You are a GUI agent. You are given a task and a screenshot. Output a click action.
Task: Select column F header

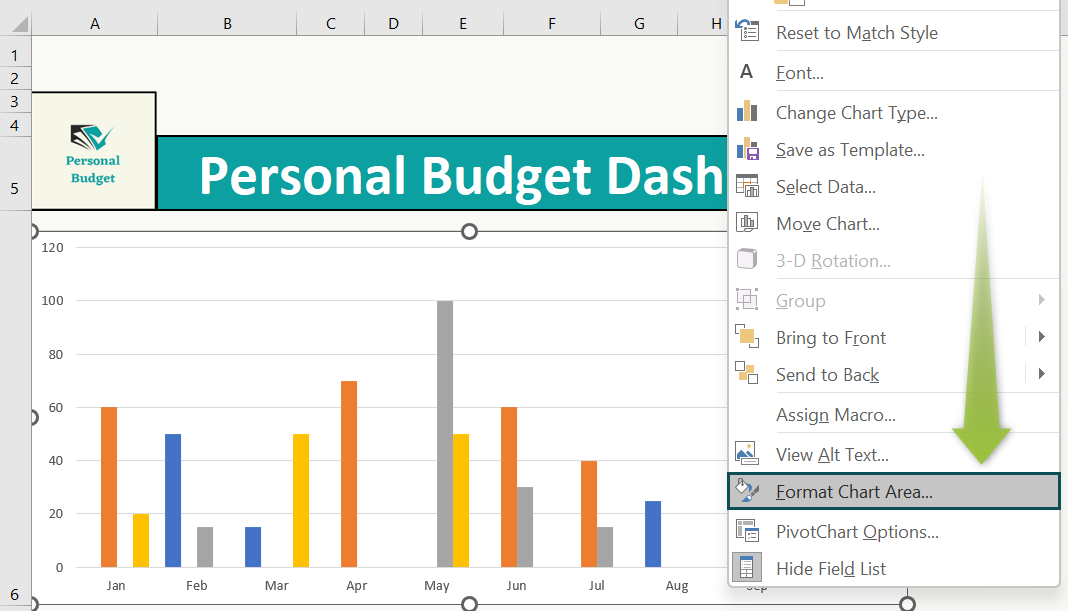tap(552, 24)
